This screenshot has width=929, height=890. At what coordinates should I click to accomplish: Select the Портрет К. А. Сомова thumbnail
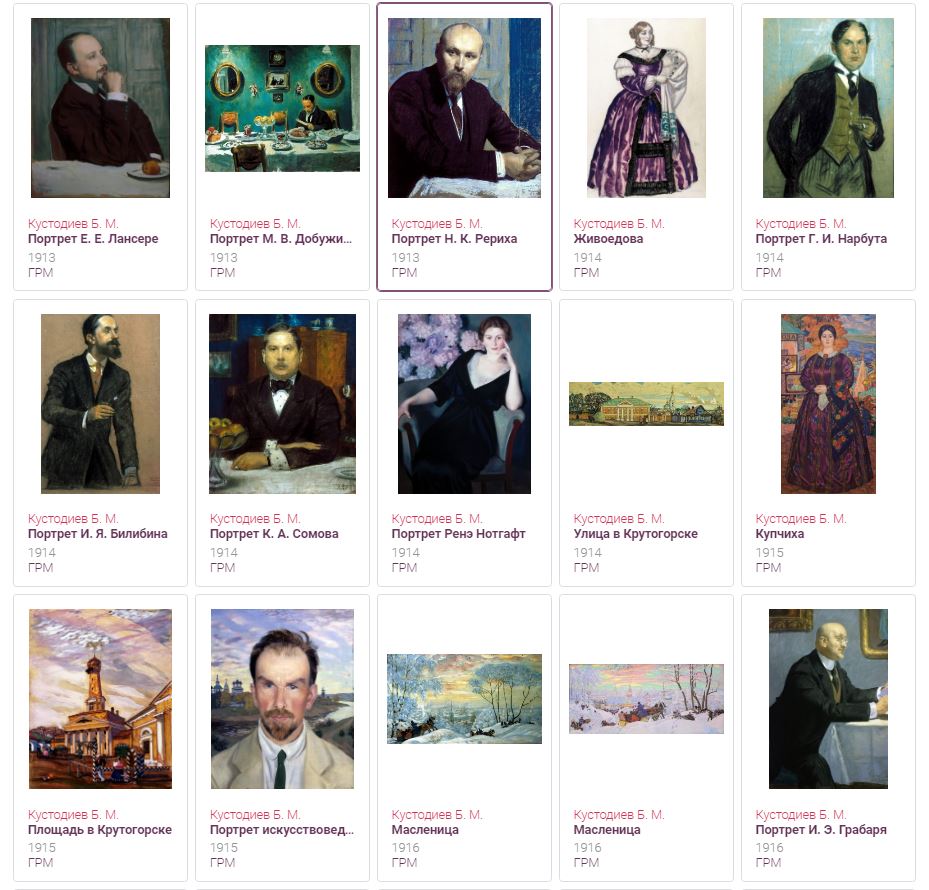click(282, 404)
